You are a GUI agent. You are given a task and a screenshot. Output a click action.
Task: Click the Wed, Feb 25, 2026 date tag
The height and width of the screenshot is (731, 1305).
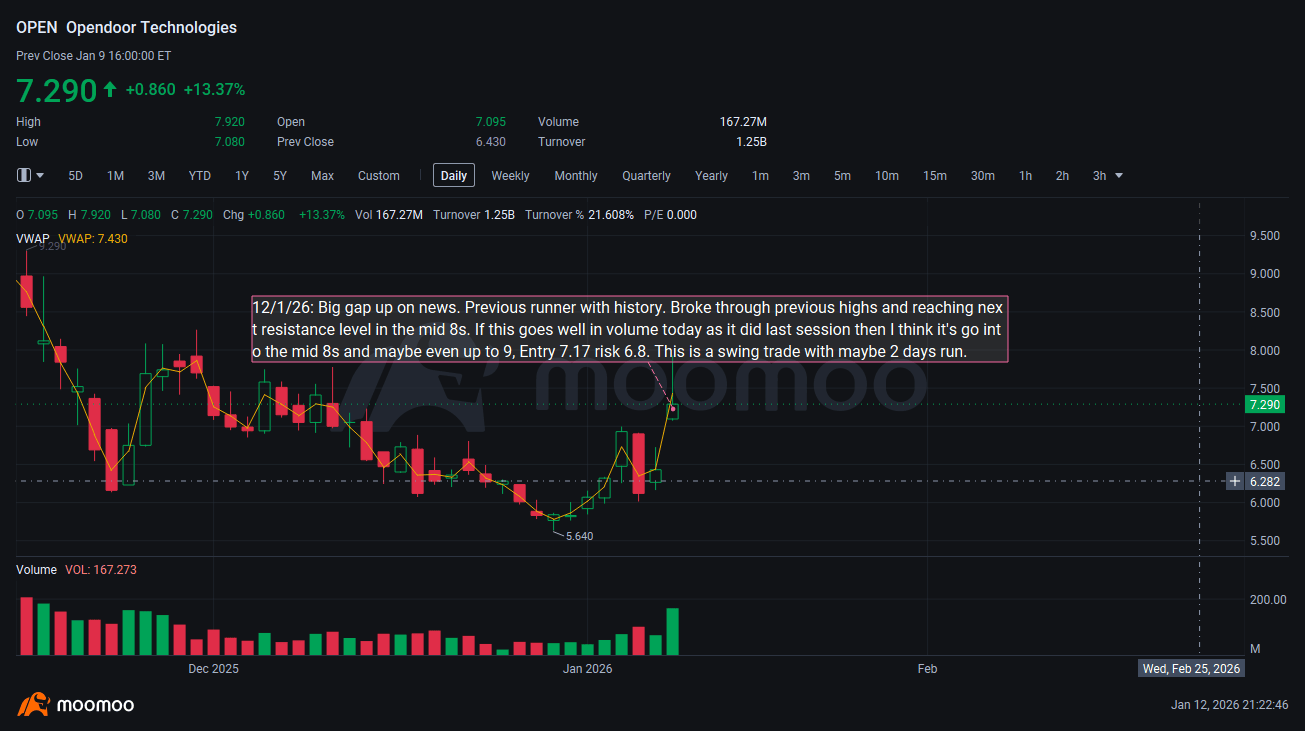point(1191,668)
